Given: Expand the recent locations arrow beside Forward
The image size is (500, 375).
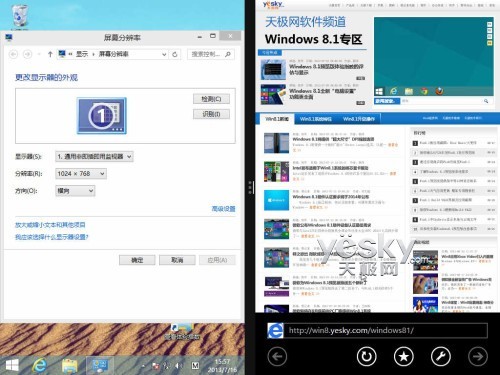Looking at the screenshot, I should click(x=39, y=54).
